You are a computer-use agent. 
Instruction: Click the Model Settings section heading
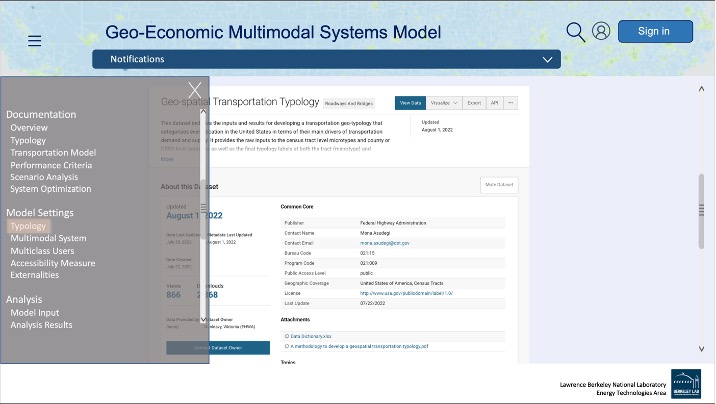[x=40, y=213]
